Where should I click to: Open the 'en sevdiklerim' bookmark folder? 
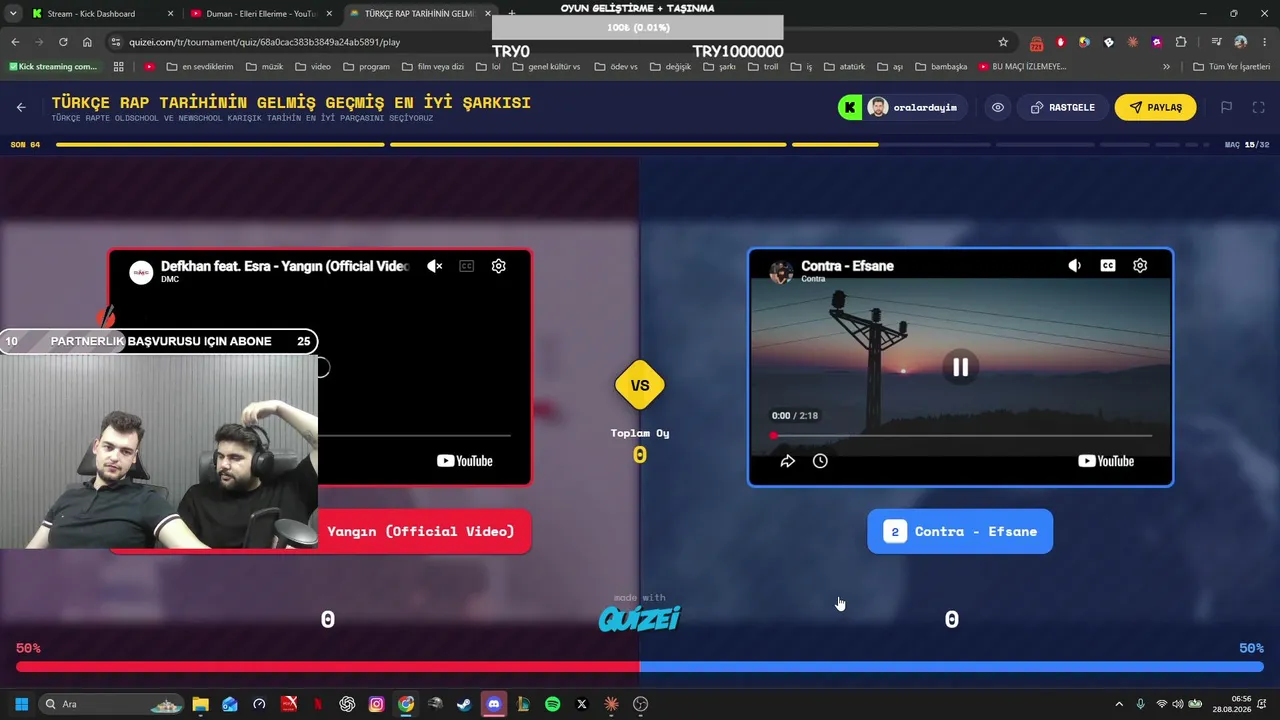point(200,67)
